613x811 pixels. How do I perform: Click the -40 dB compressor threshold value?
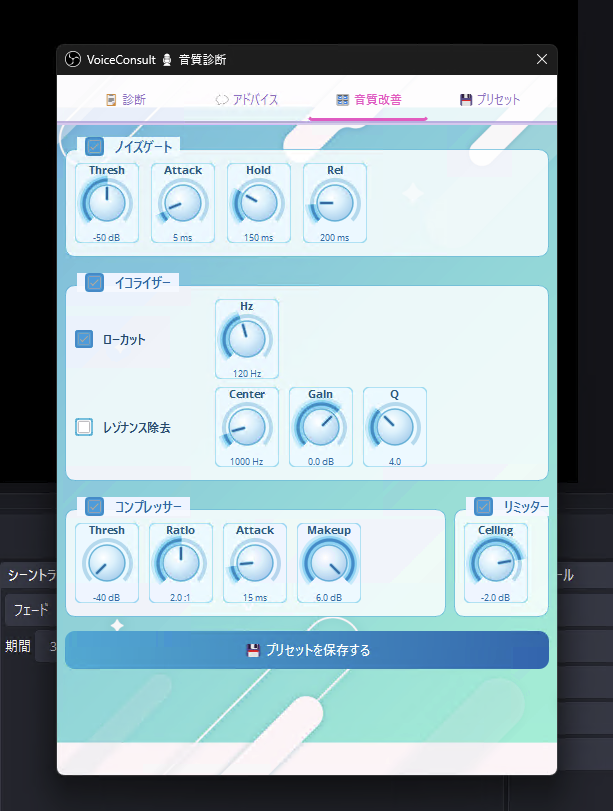[107, 597]
